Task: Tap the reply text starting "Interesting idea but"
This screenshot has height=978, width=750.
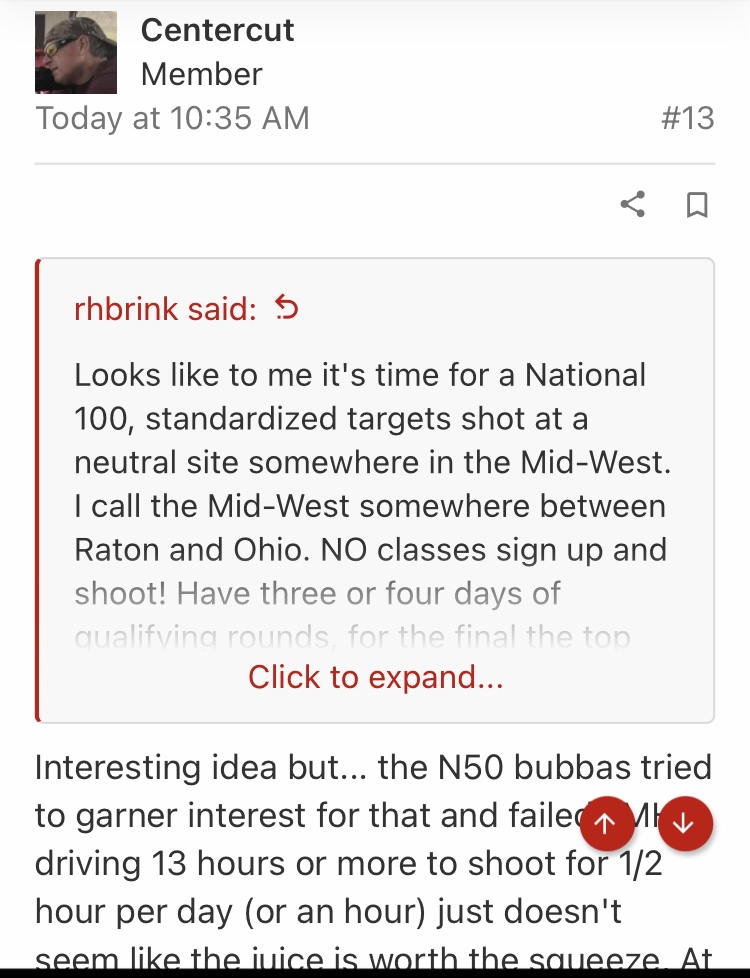Action: coord(373,767)
